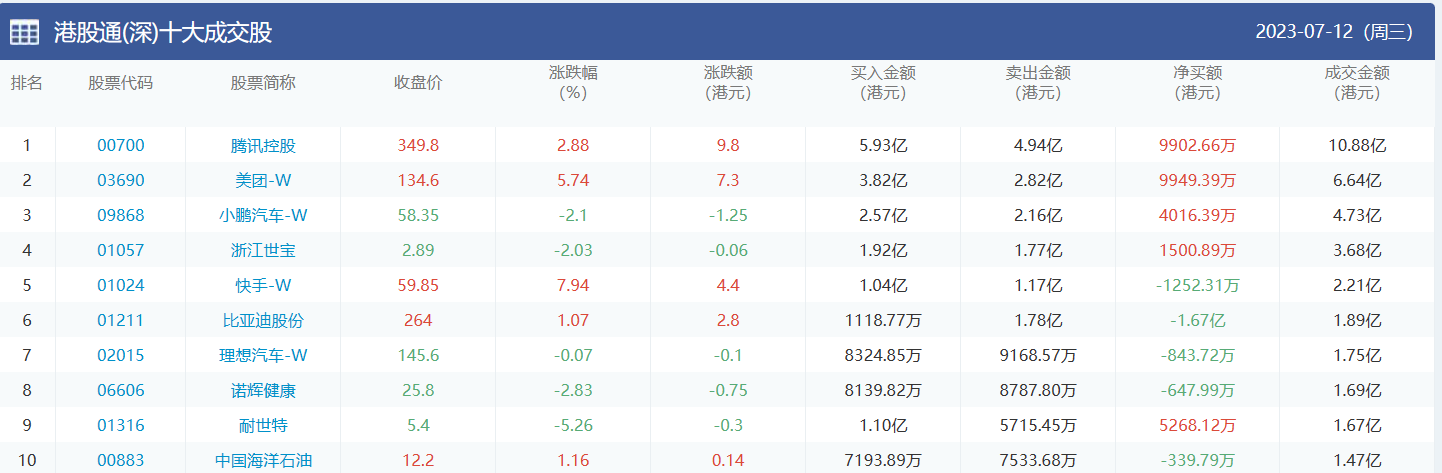This screenshot has height=473, width=1442.
Task: Click the table grid icon in header
Action: [25, 32]
